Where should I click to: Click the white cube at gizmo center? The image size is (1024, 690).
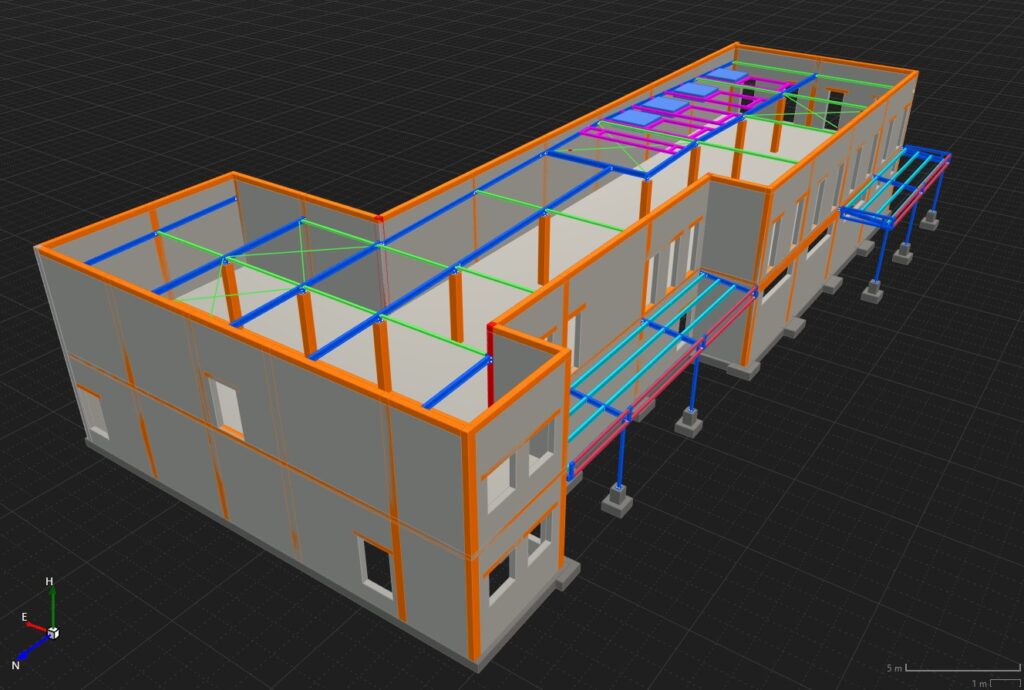coord(53,633)
